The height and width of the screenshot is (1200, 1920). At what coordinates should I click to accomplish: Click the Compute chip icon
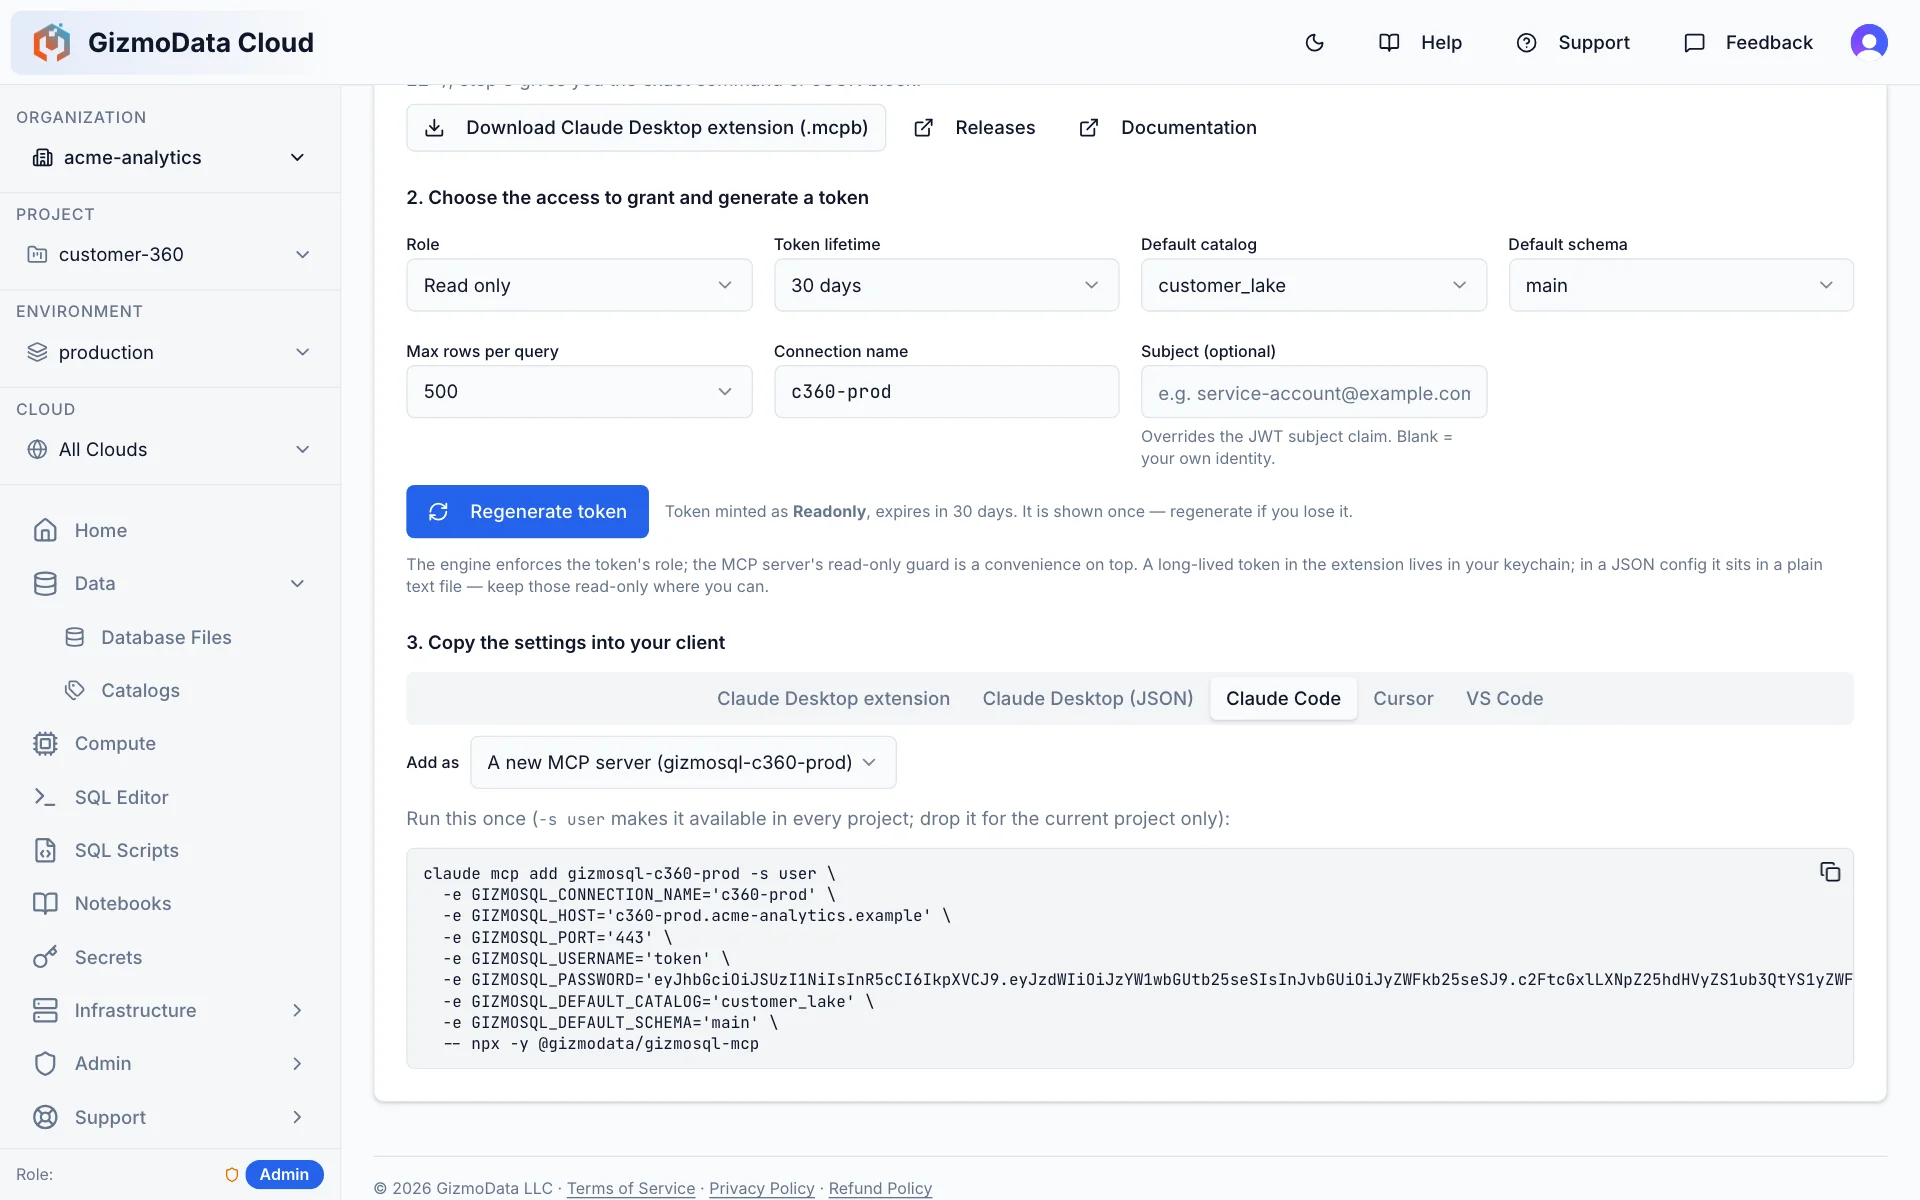point(45,743)
